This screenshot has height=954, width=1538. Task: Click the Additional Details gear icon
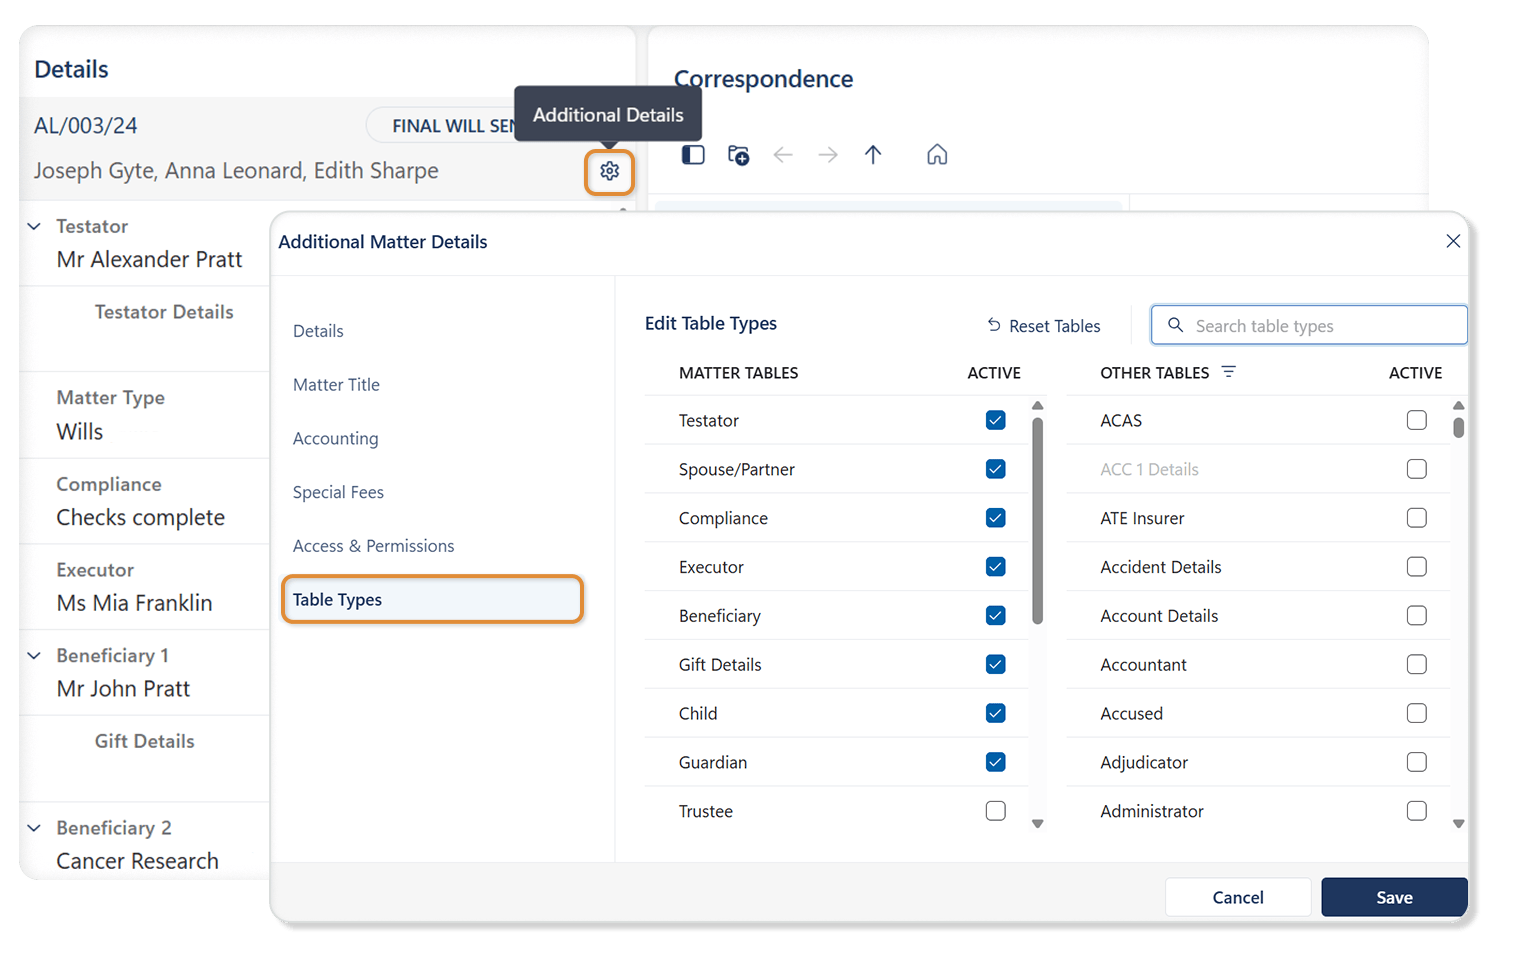tap(609, 171)
